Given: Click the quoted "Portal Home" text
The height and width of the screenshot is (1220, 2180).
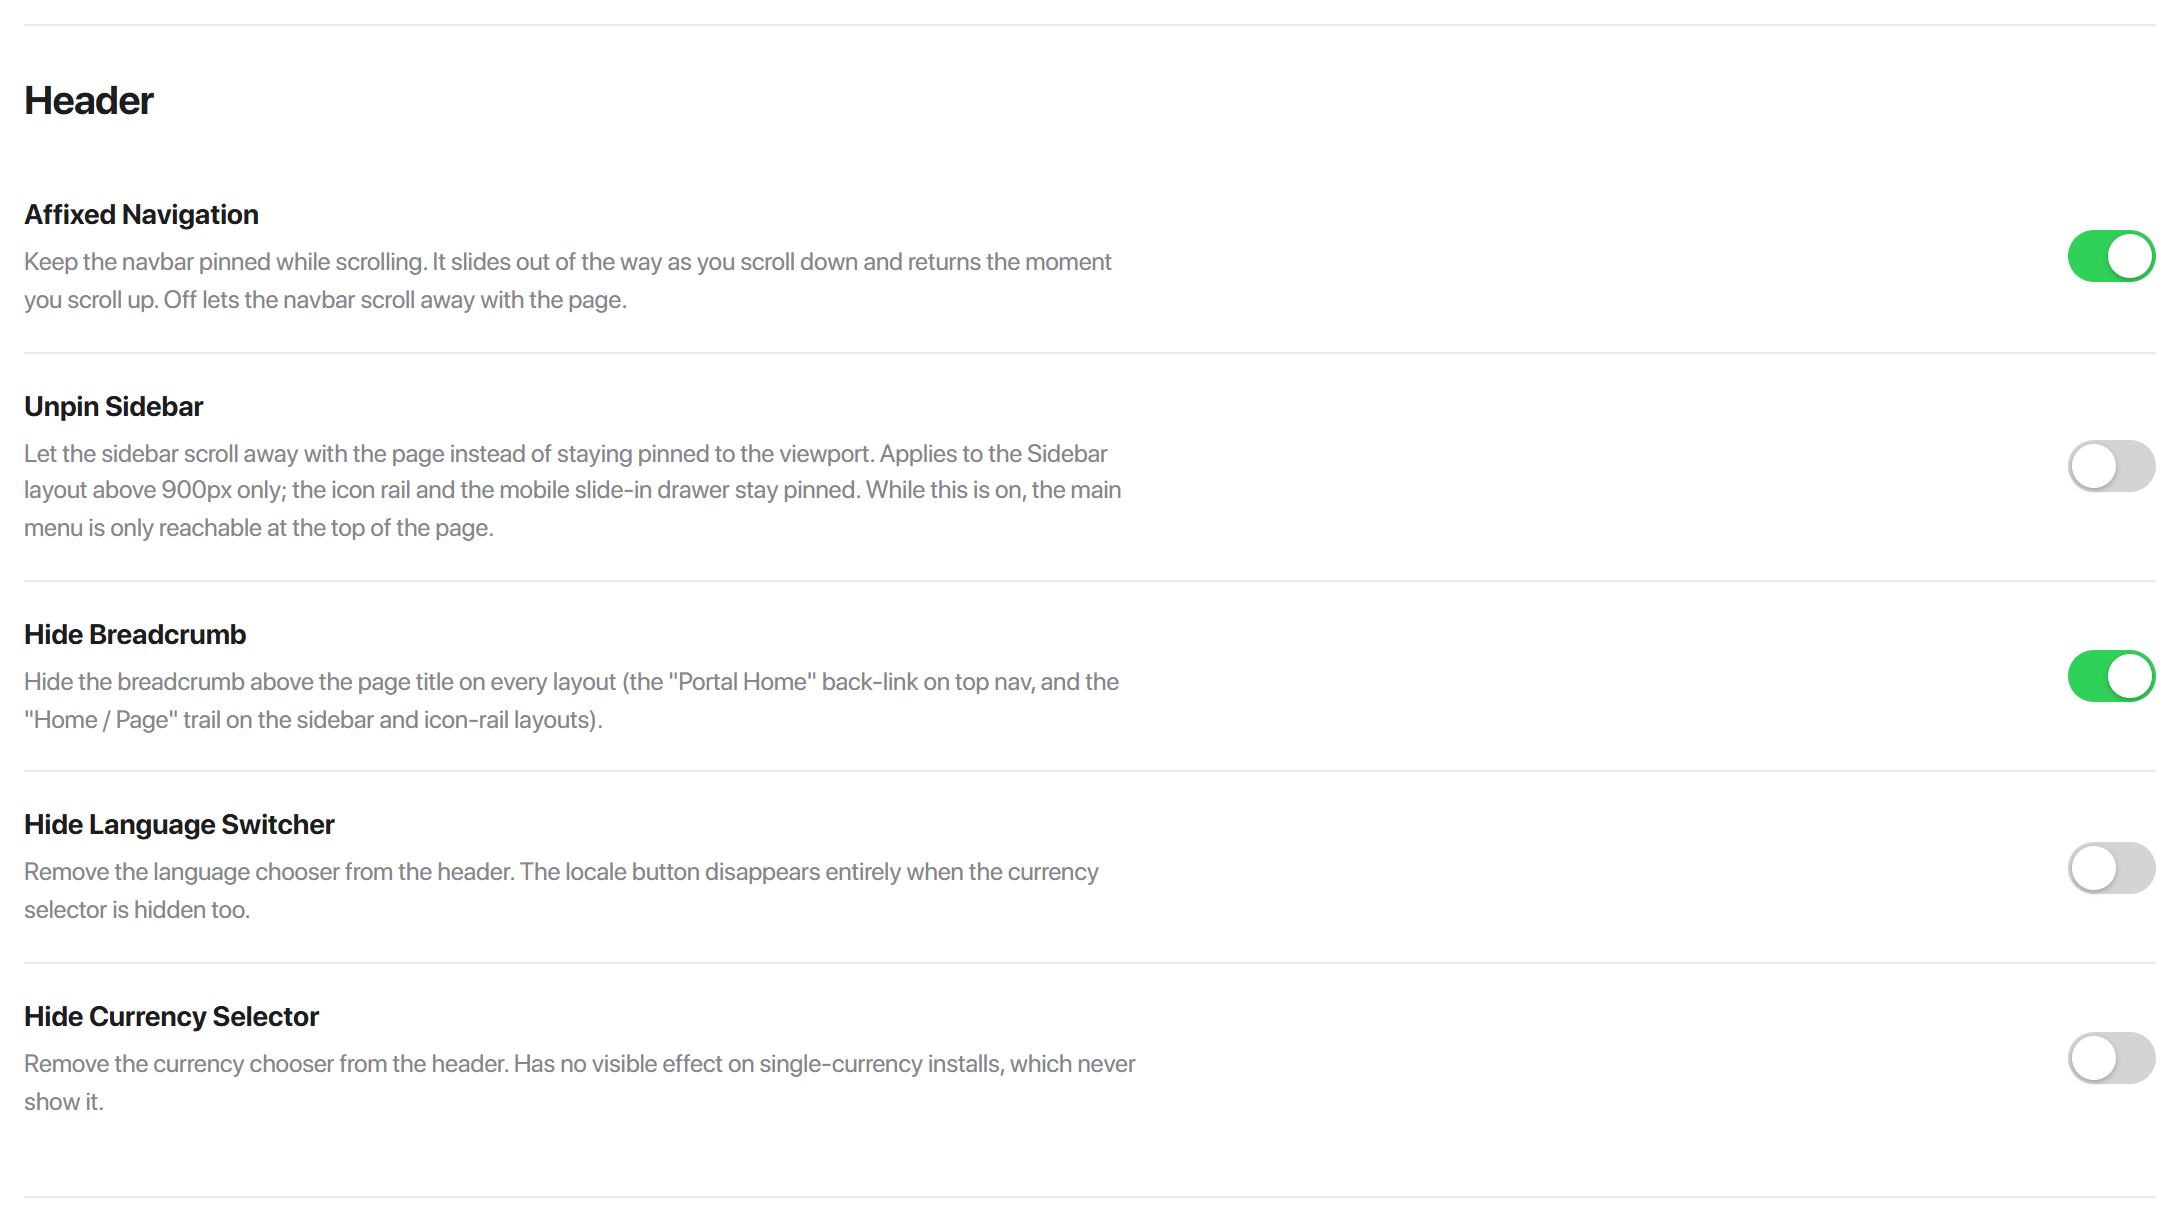Looking at the screenshot, I should pyautogui.click(x=742, y=682).
